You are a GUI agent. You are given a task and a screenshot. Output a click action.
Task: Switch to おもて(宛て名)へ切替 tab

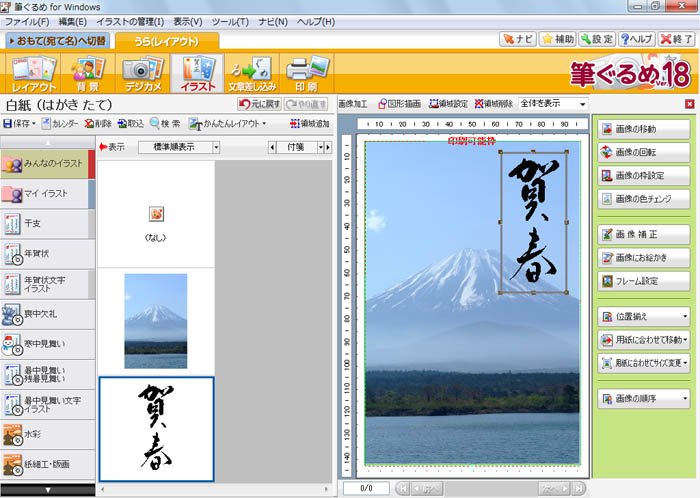[57, 41]
